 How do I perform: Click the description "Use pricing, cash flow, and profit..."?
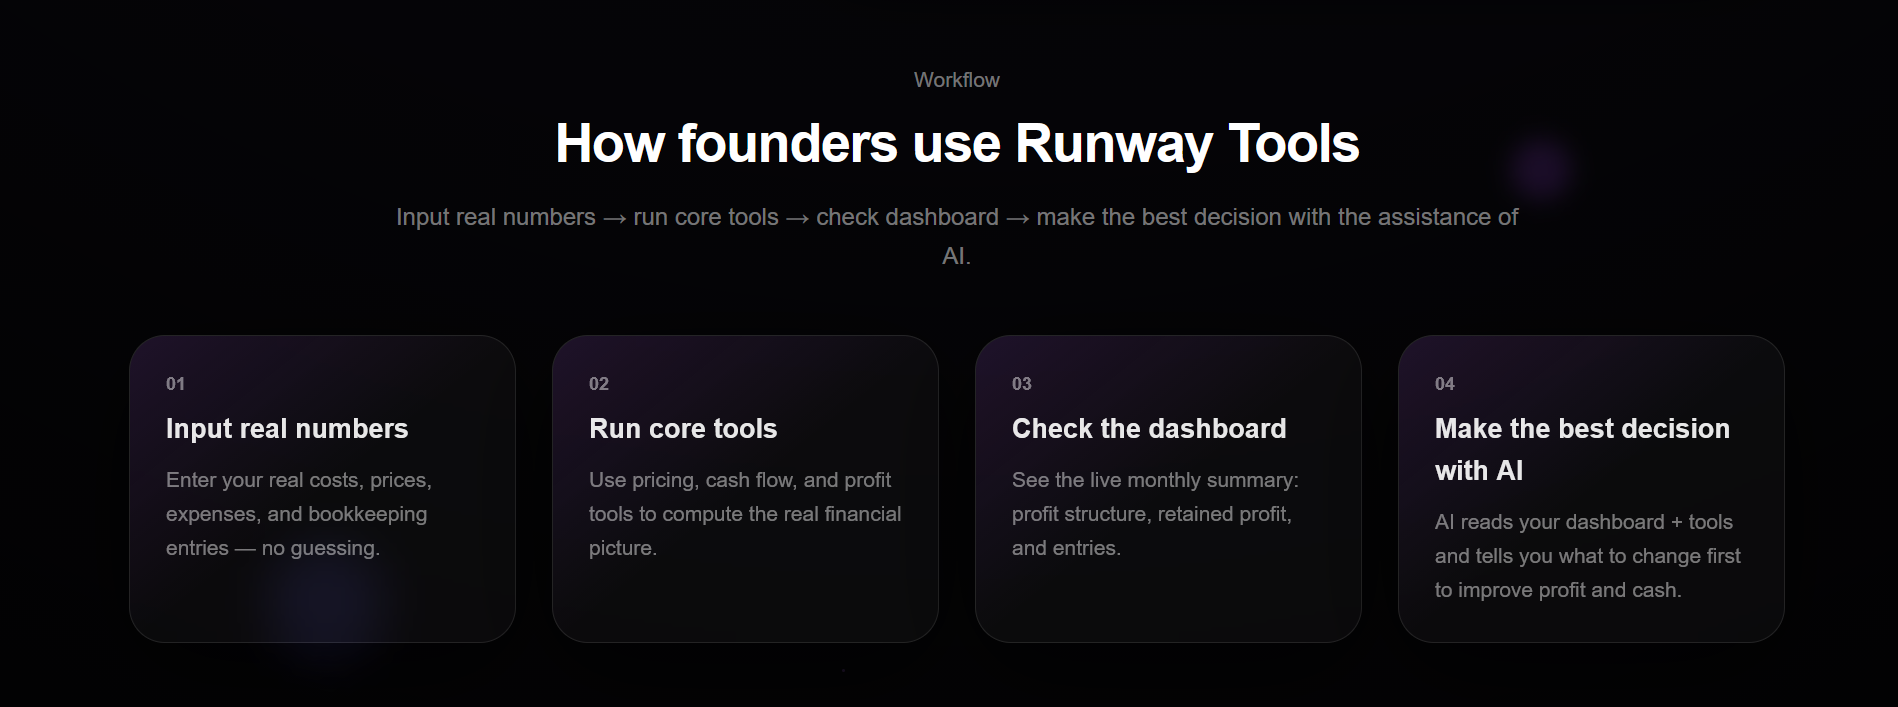click(745, 514)
